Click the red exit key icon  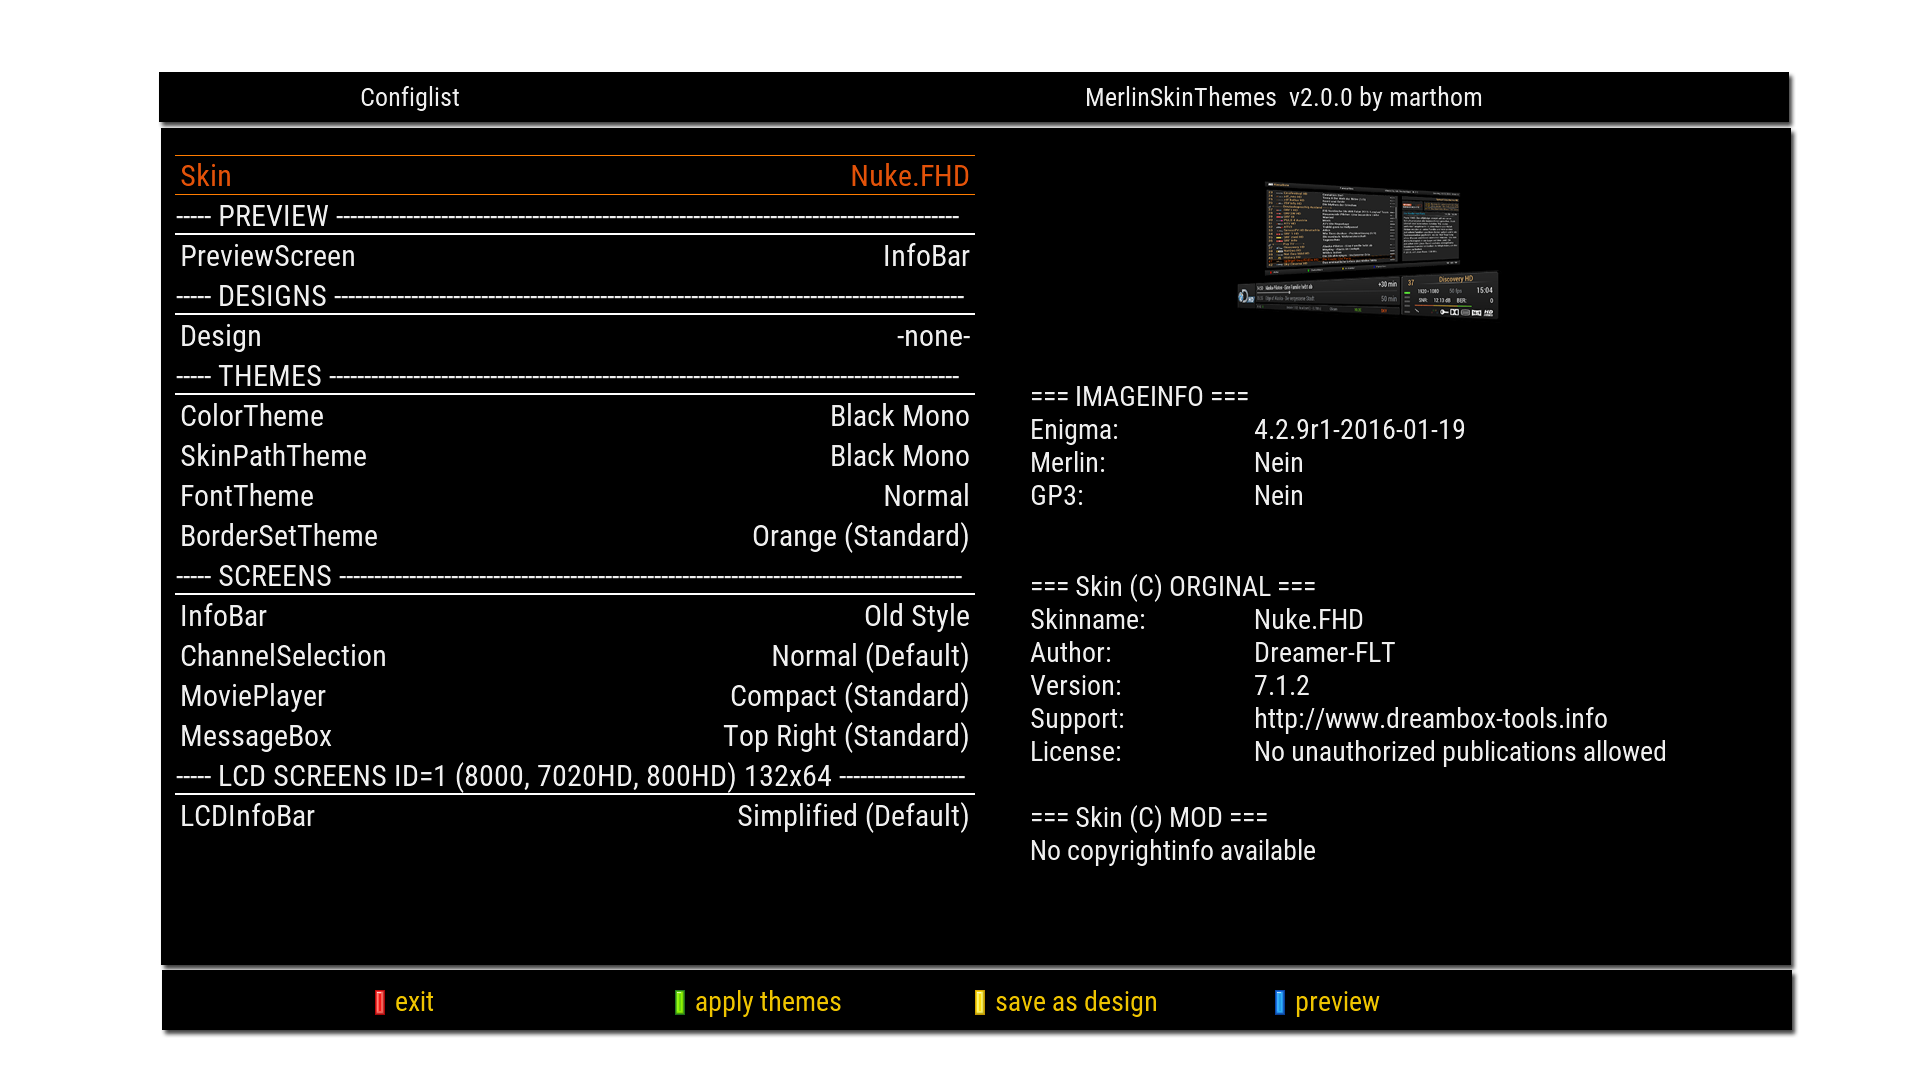tap(380, 1003)
